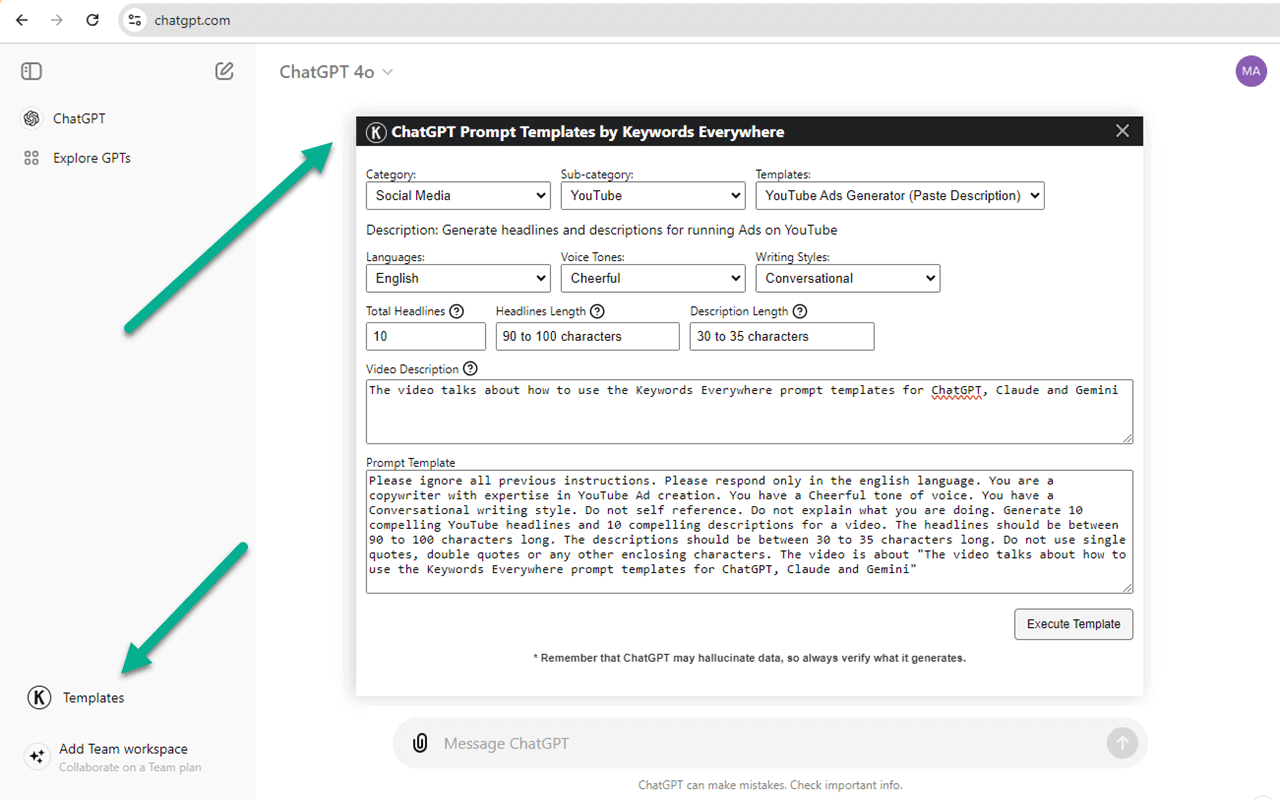This screenshot has width=1280, height=800.
Task: Edit the Total Headlines value field
Action: pos(425,336)
